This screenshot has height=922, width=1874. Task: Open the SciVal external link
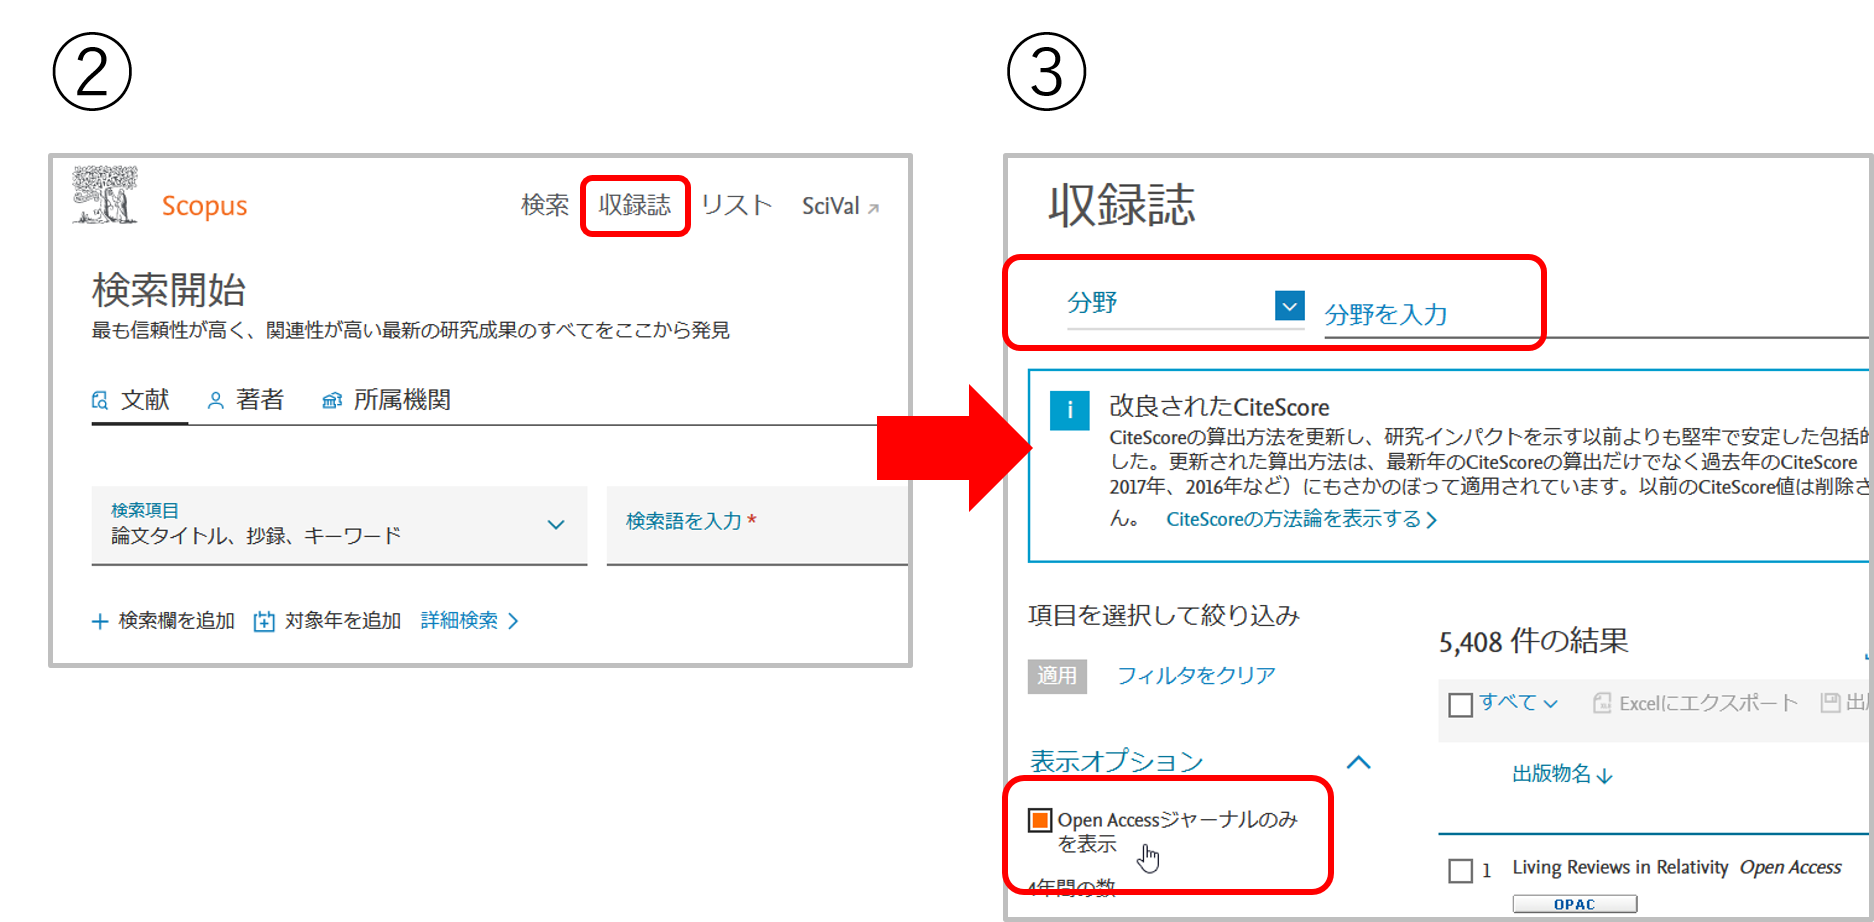pos(840,206)
